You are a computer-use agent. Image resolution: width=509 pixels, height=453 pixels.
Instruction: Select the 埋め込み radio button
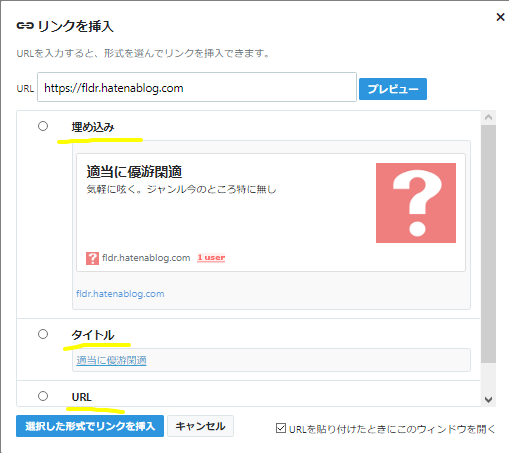click(x=43, y=126)
